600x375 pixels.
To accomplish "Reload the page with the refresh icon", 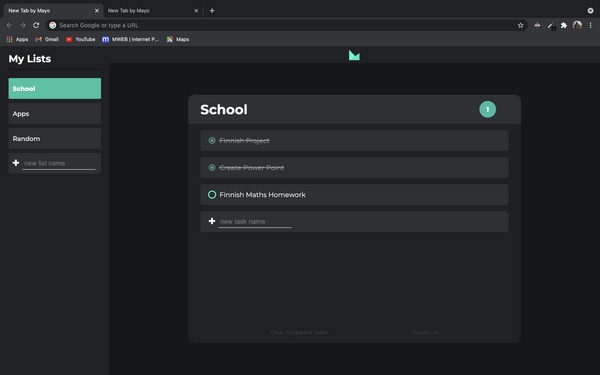I will click(36, 25).
